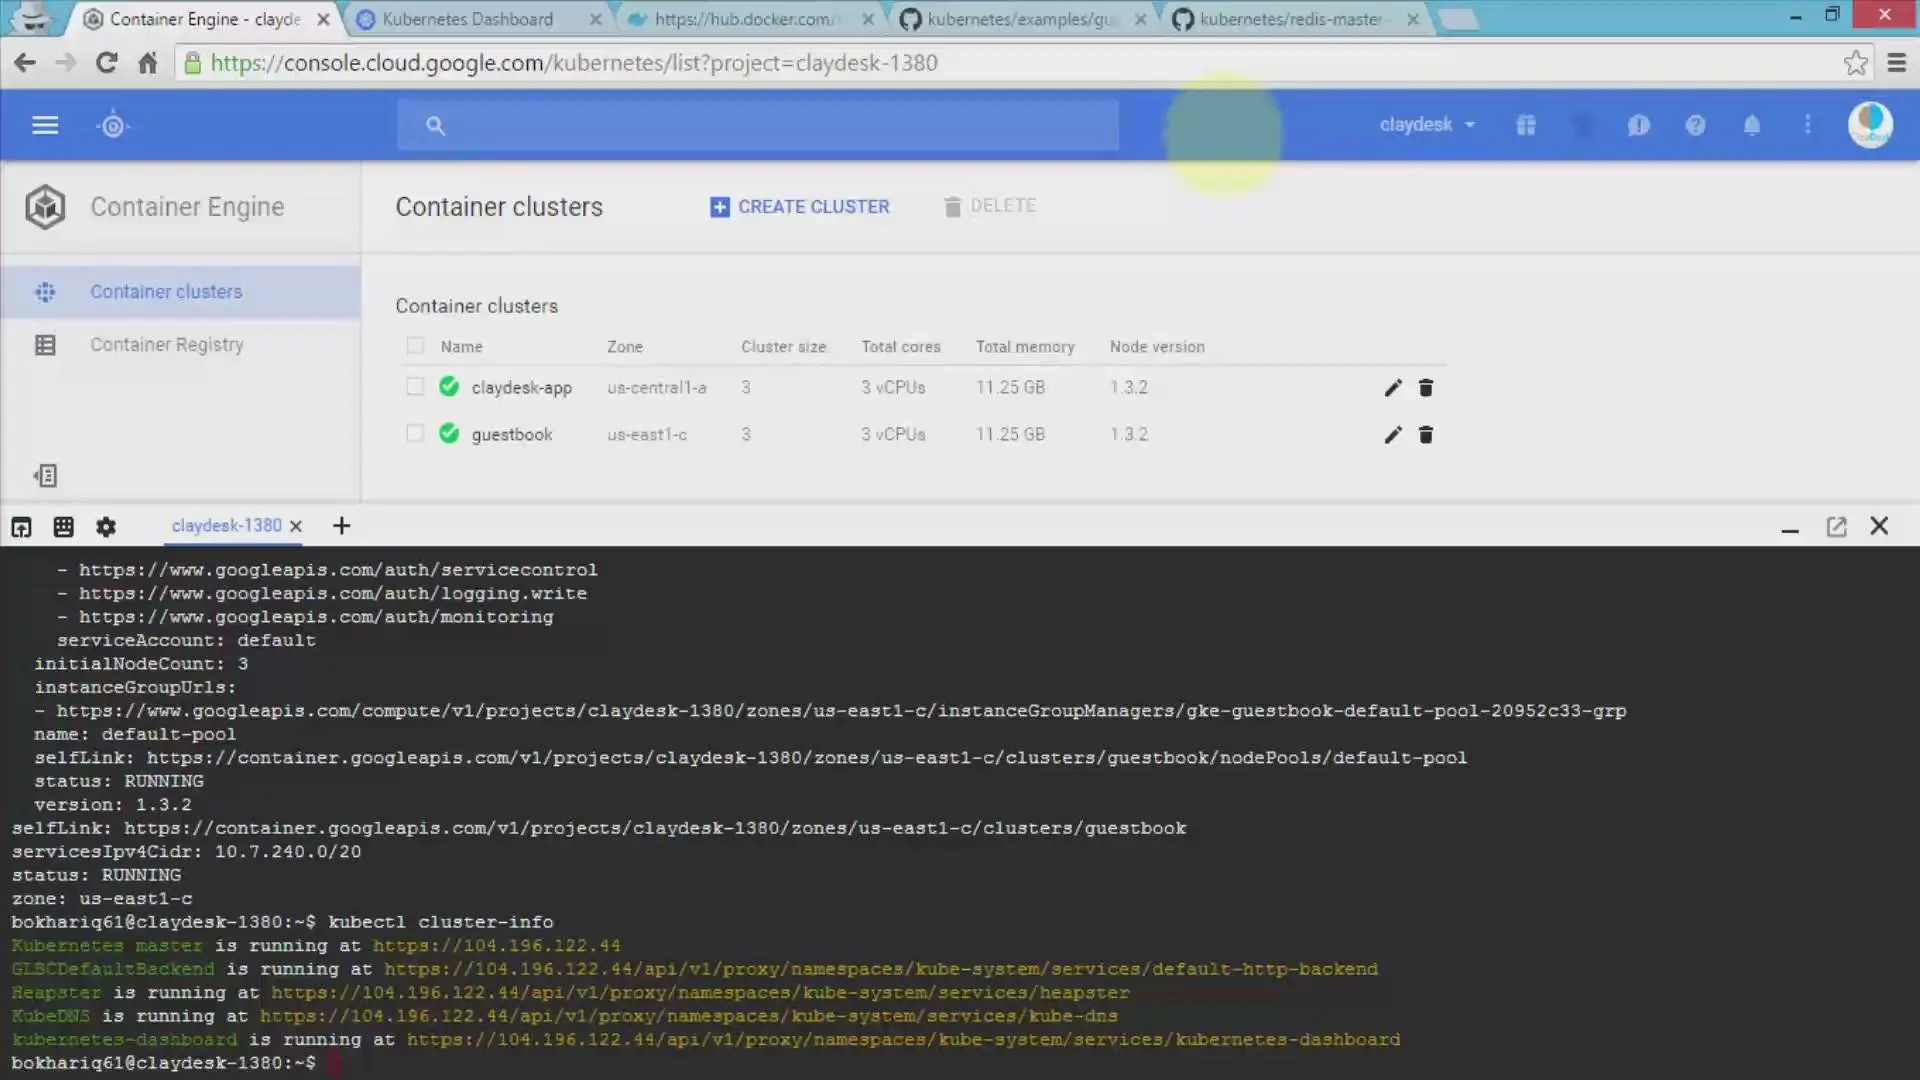This screenshot has width=1920, height=1080.
Task: Click Cloud Shell keyboard grid icon
Action: [x=63, y=526]
